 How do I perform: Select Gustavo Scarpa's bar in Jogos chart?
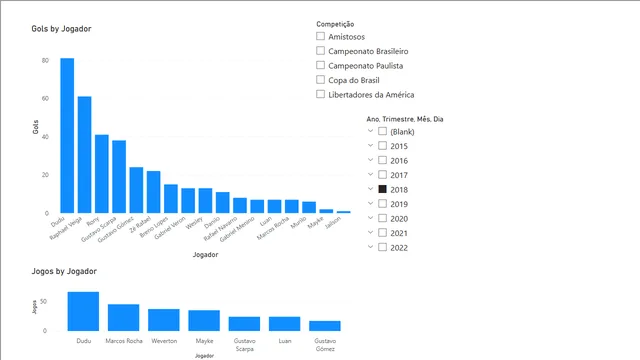[x=244, y=324]
